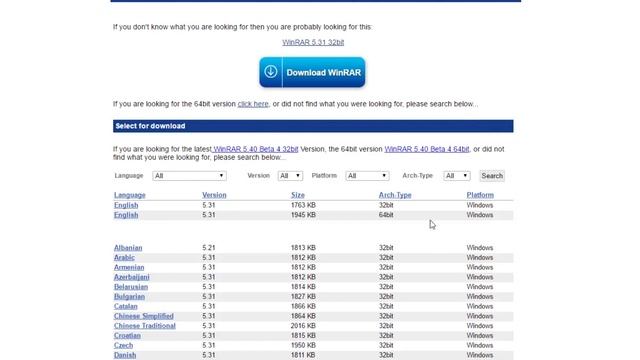Open the Catalan language download link
Screen dimensions: 640x360
pos(126,307)
